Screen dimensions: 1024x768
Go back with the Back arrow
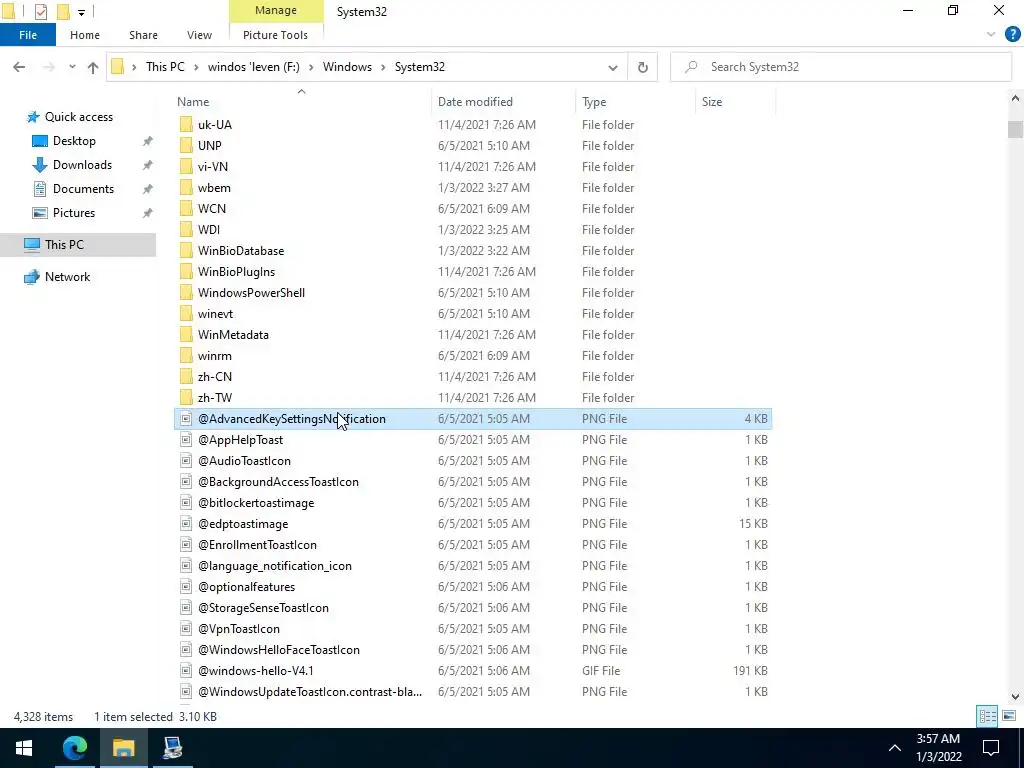pyautogui.click(x=19, y=67)
